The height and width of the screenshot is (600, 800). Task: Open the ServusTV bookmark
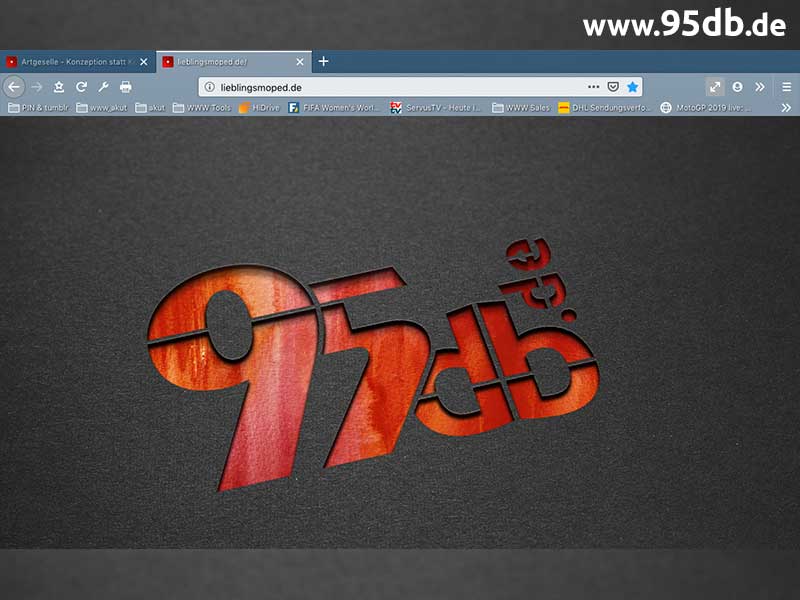[x=435, y=108]
